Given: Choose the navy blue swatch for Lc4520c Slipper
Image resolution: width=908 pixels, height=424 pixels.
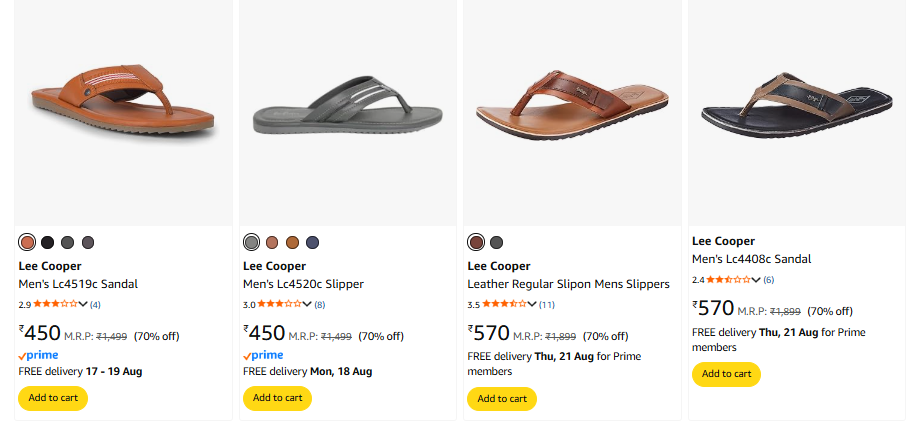Looking at the screenshot, I should tap(312, 242).
